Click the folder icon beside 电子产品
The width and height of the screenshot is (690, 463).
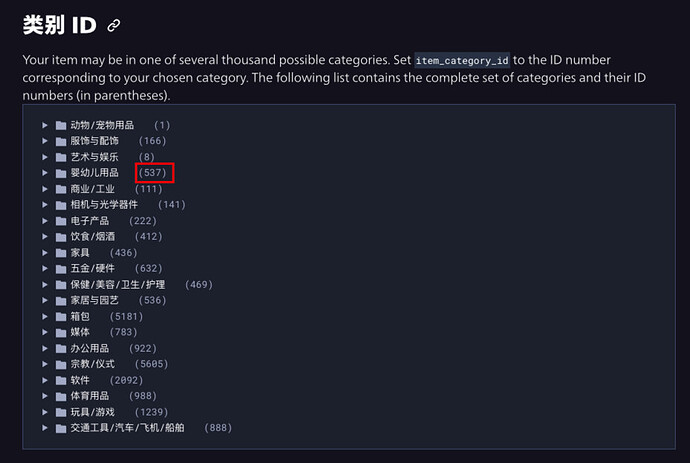[61, 221]
